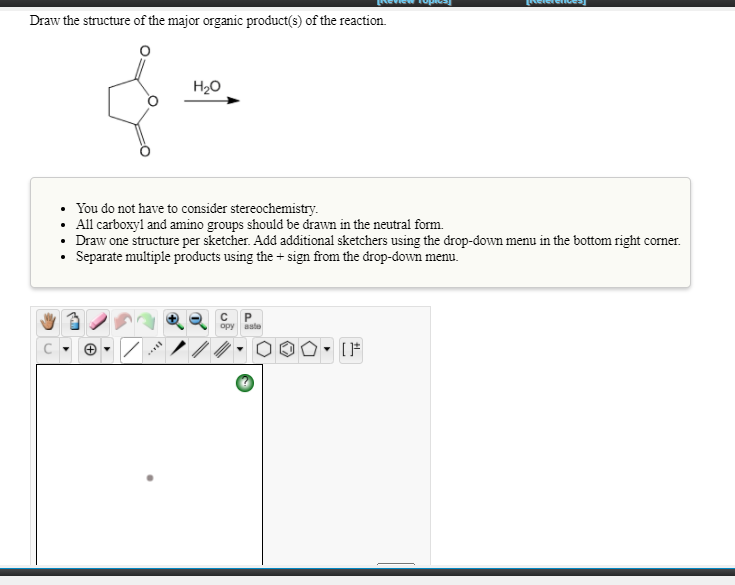Click the clear canvas spray bottle icon
This screenshot has width=735, height=585.
(73, 322)
